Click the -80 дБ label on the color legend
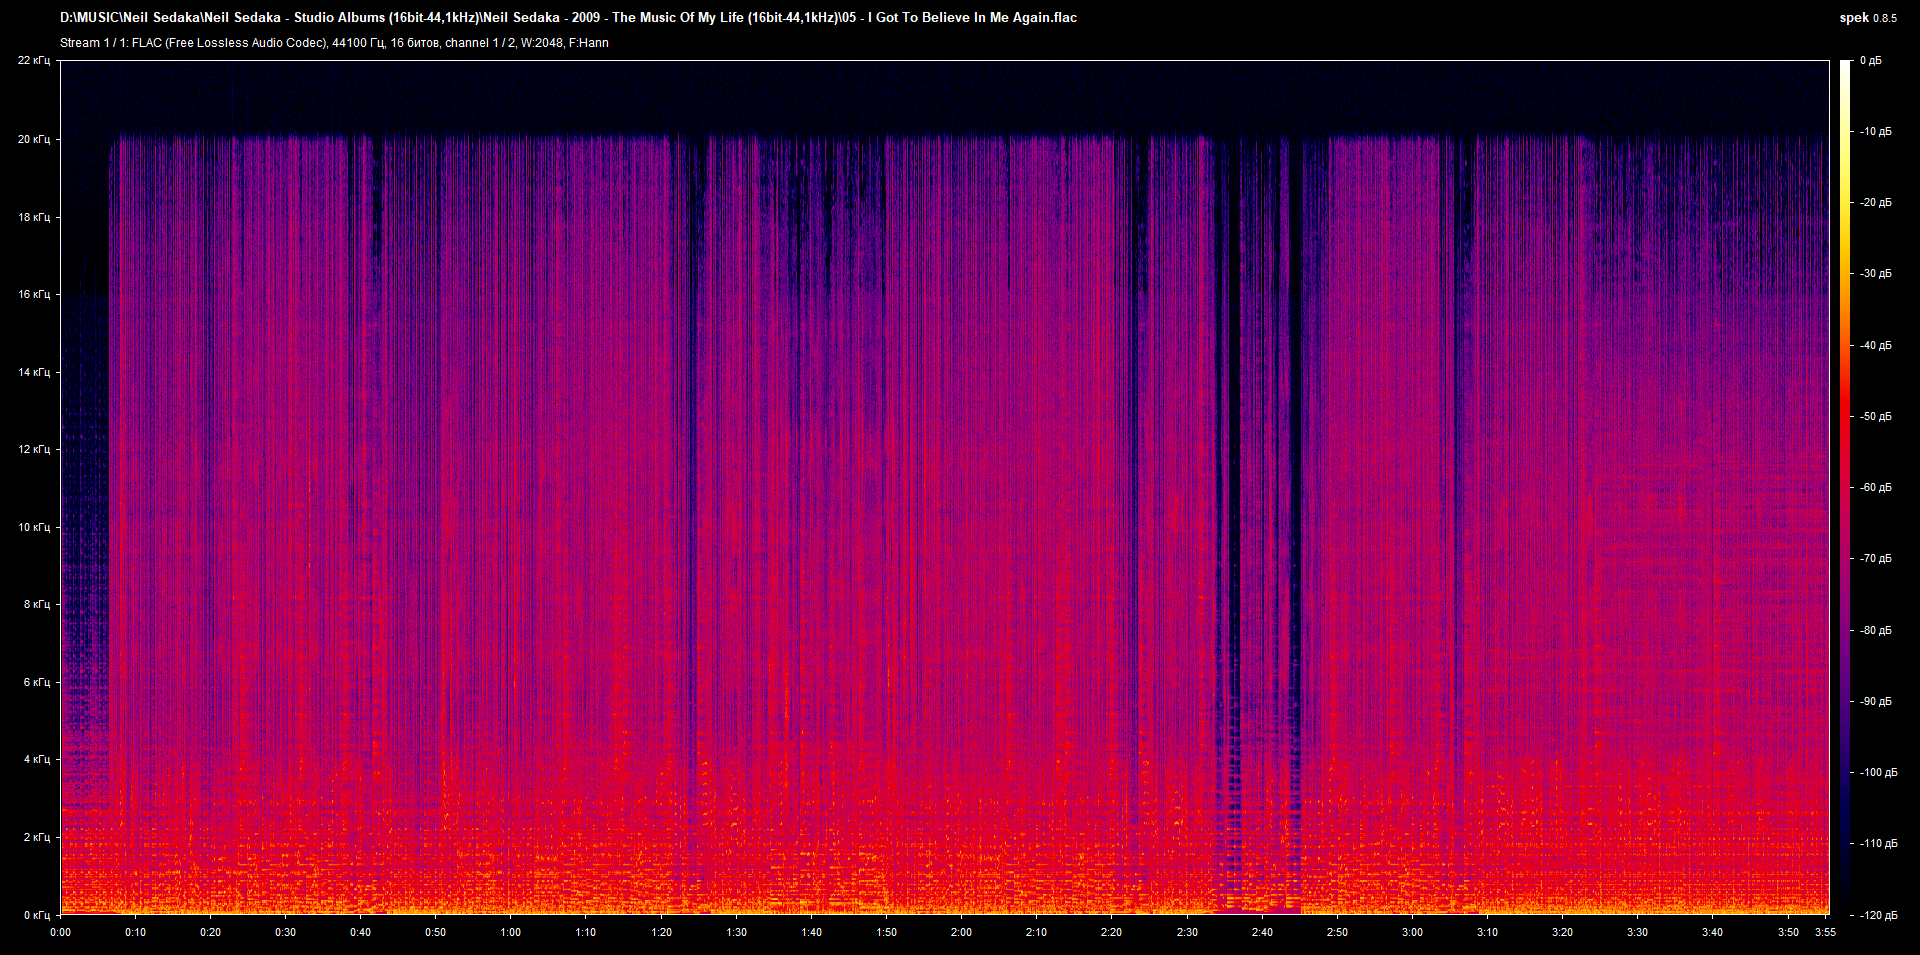The height and width of the screenshot is (955, 1920). point(1874,630)
